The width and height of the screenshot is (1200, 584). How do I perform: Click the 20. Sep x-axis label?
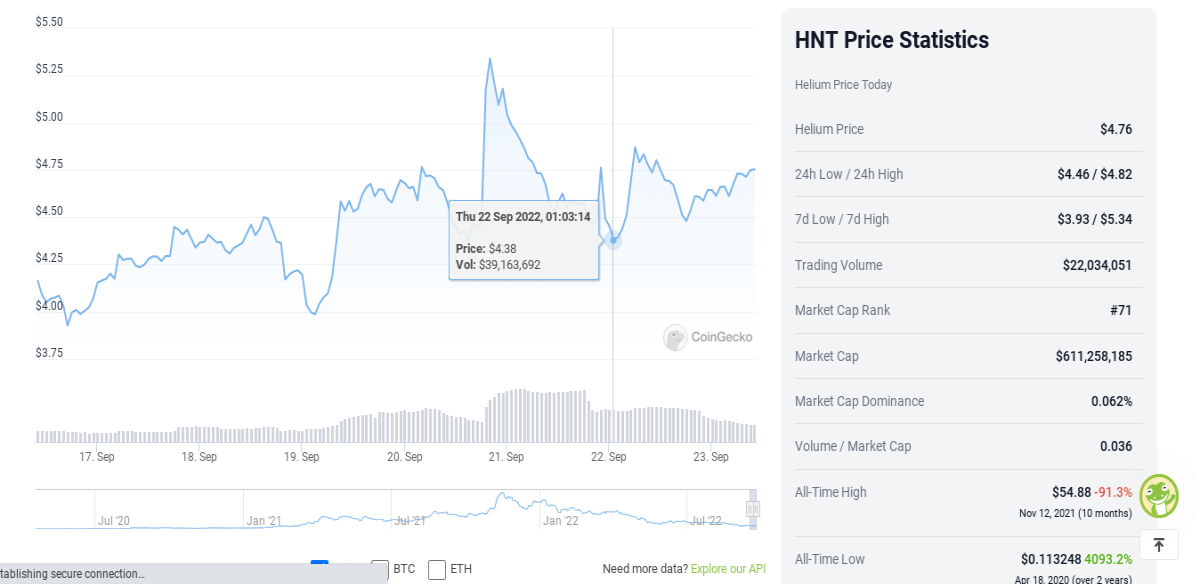tap(404, 457)
